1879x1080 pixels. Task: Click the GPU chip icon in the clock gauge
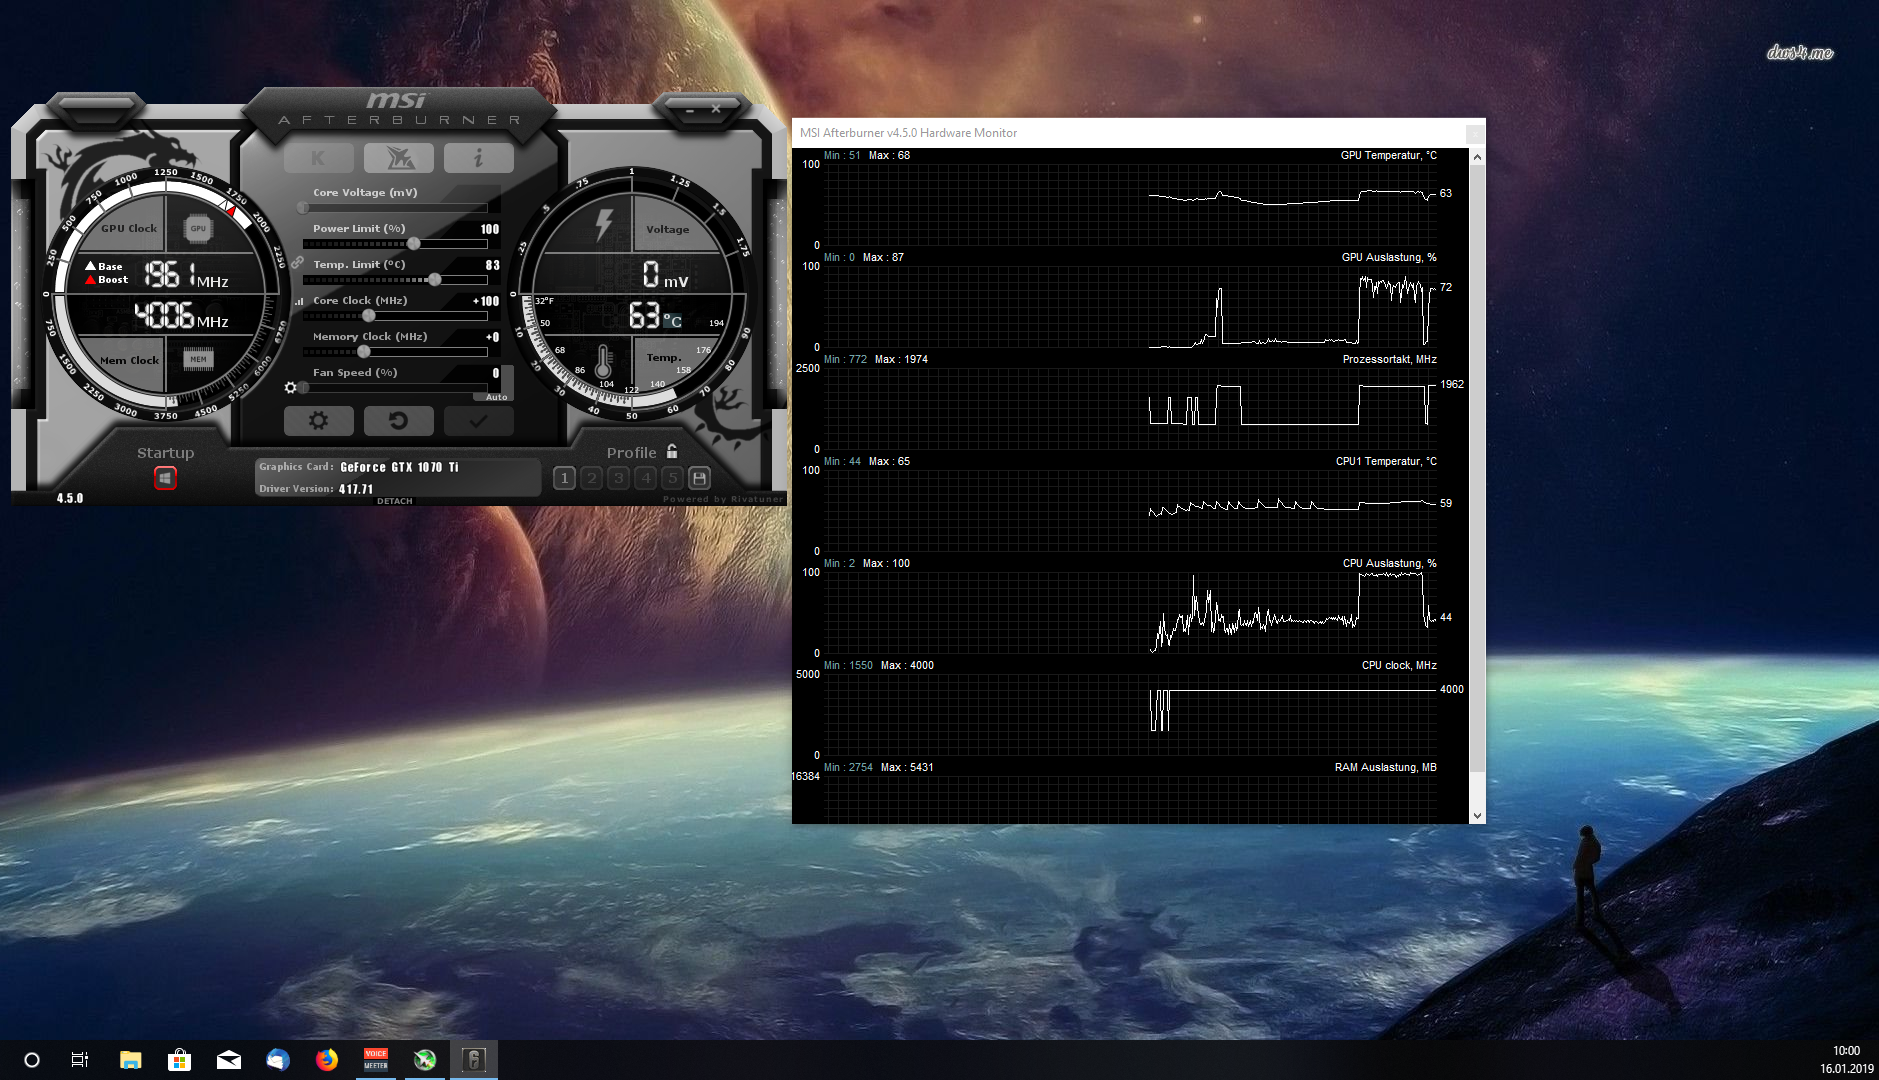coord(198,229)
